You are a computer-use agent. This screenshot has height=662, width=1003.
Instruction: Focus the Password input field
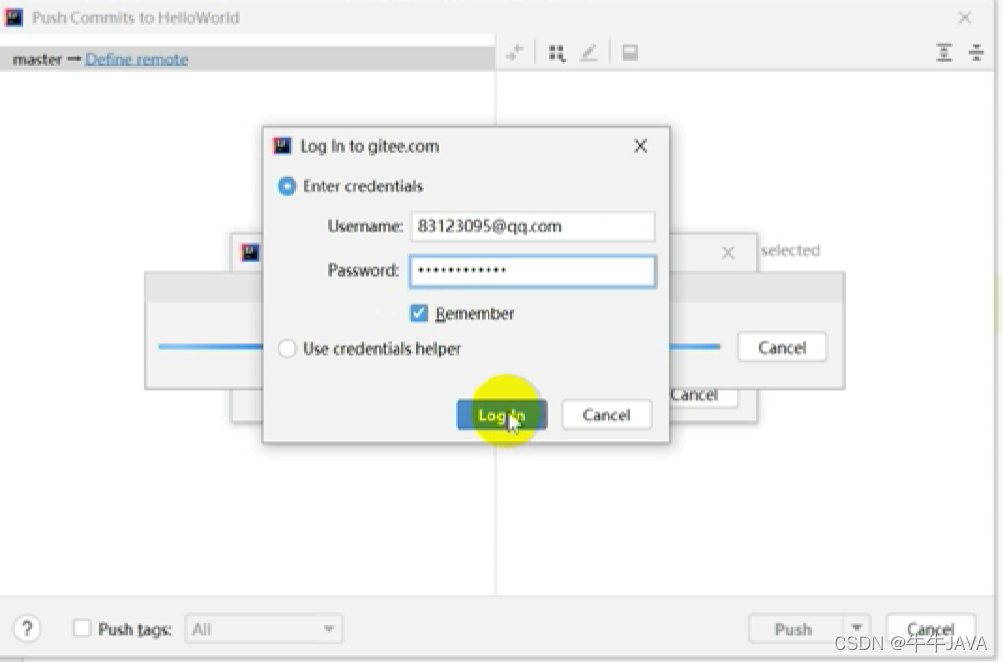click(533, 271)
